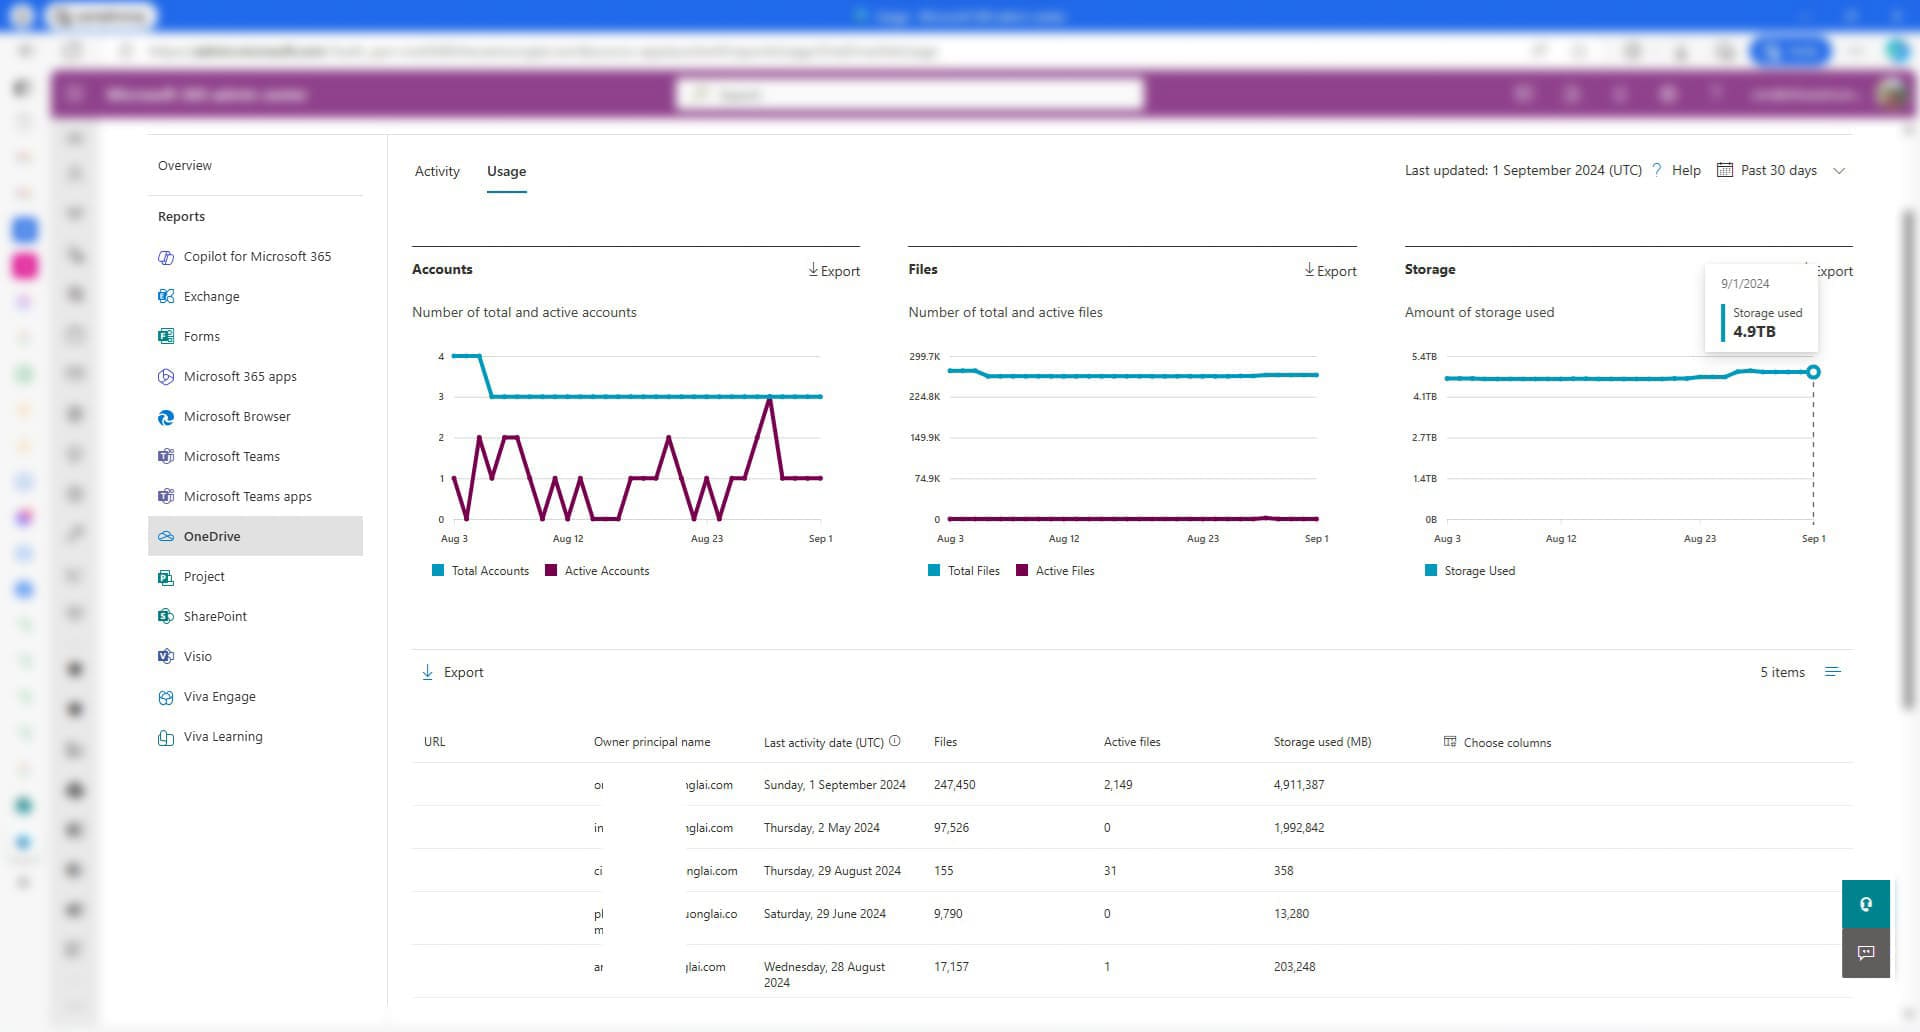
Task: Click the Exchange report icon
Action: coord(166,297)
